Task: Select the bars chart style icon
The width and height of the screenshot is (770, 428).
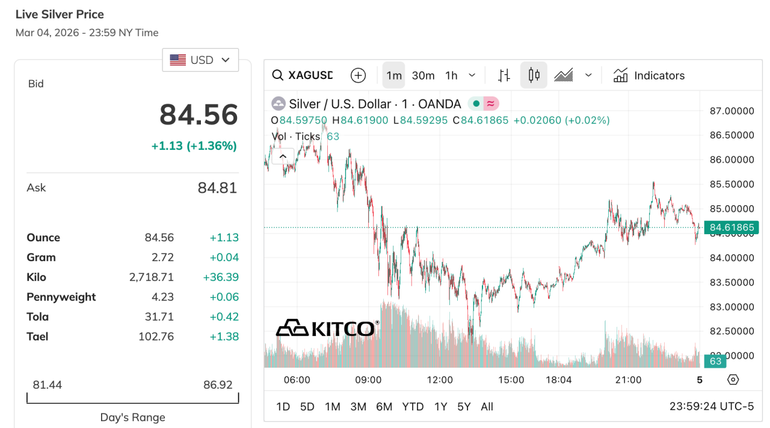Action: [504, 75]
